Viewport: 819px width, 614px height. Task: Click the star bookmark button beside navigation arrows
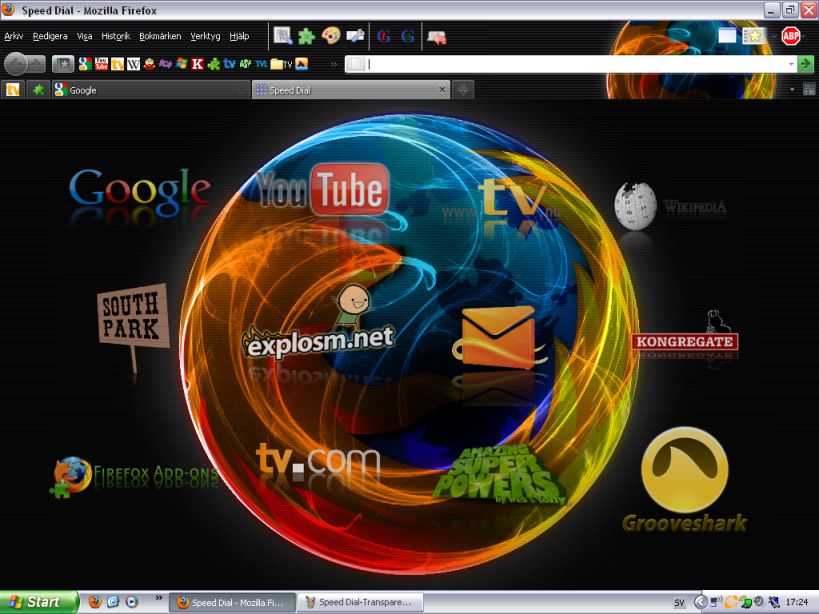[63, 64]
